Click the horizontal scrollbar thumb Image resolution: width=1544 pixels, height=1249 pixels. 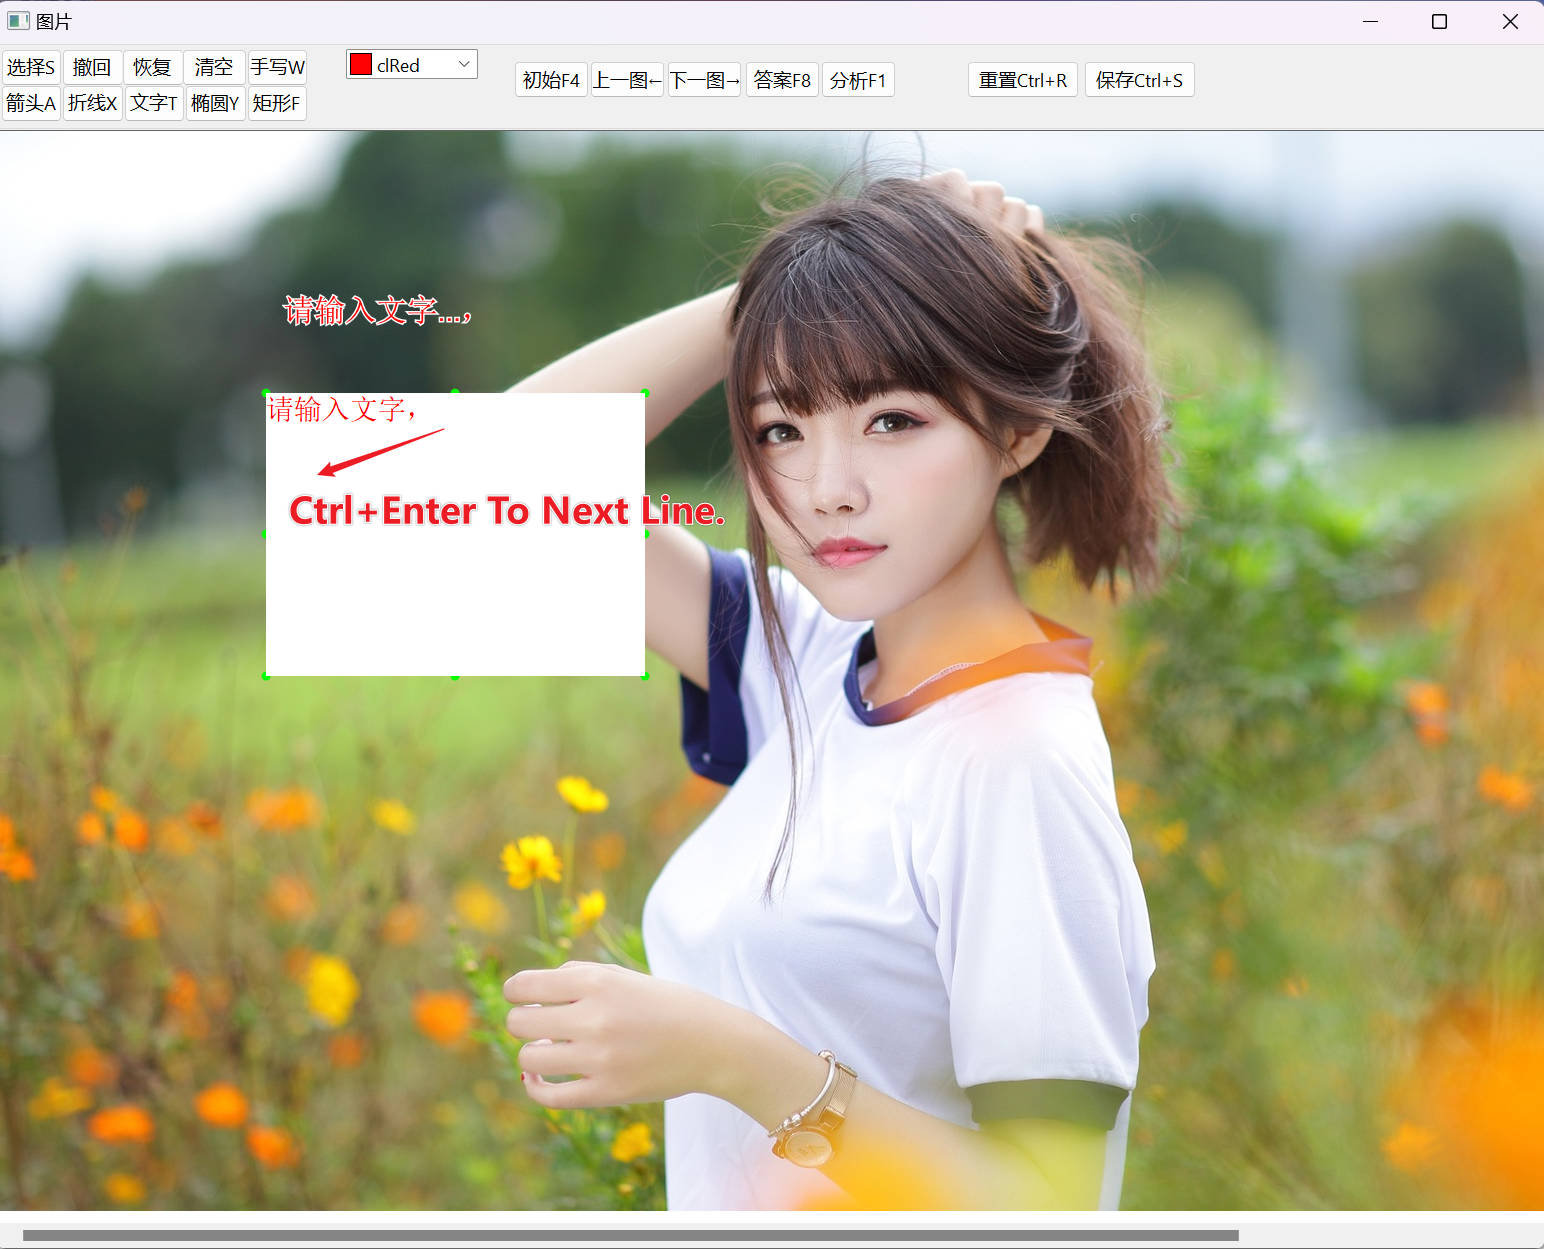631,1235
